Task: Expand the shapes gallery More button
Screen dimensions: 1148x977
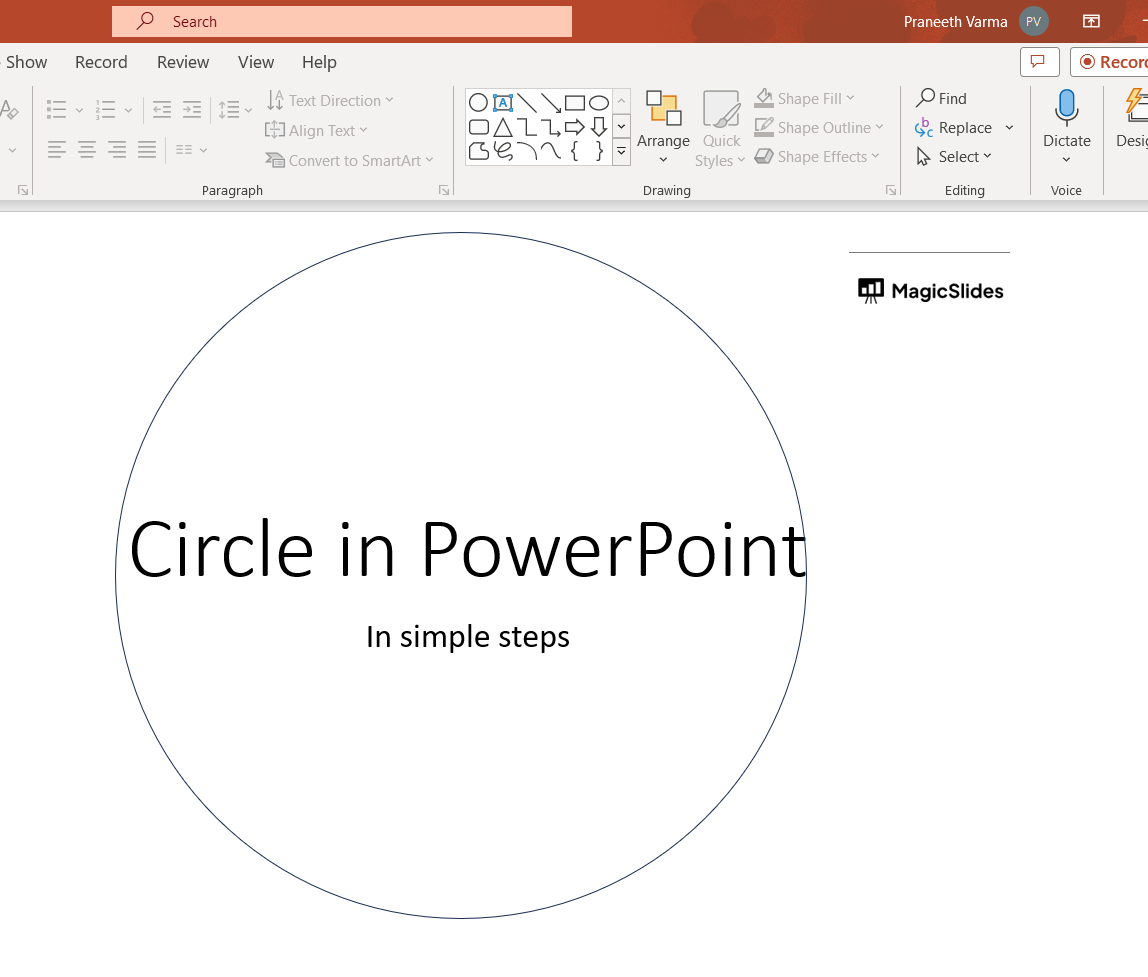Action: 621,152
